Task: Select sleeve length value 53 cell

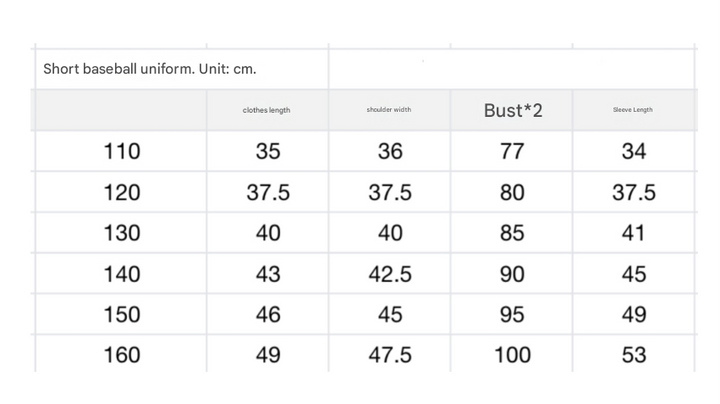Action: click(x=633, y=354)
